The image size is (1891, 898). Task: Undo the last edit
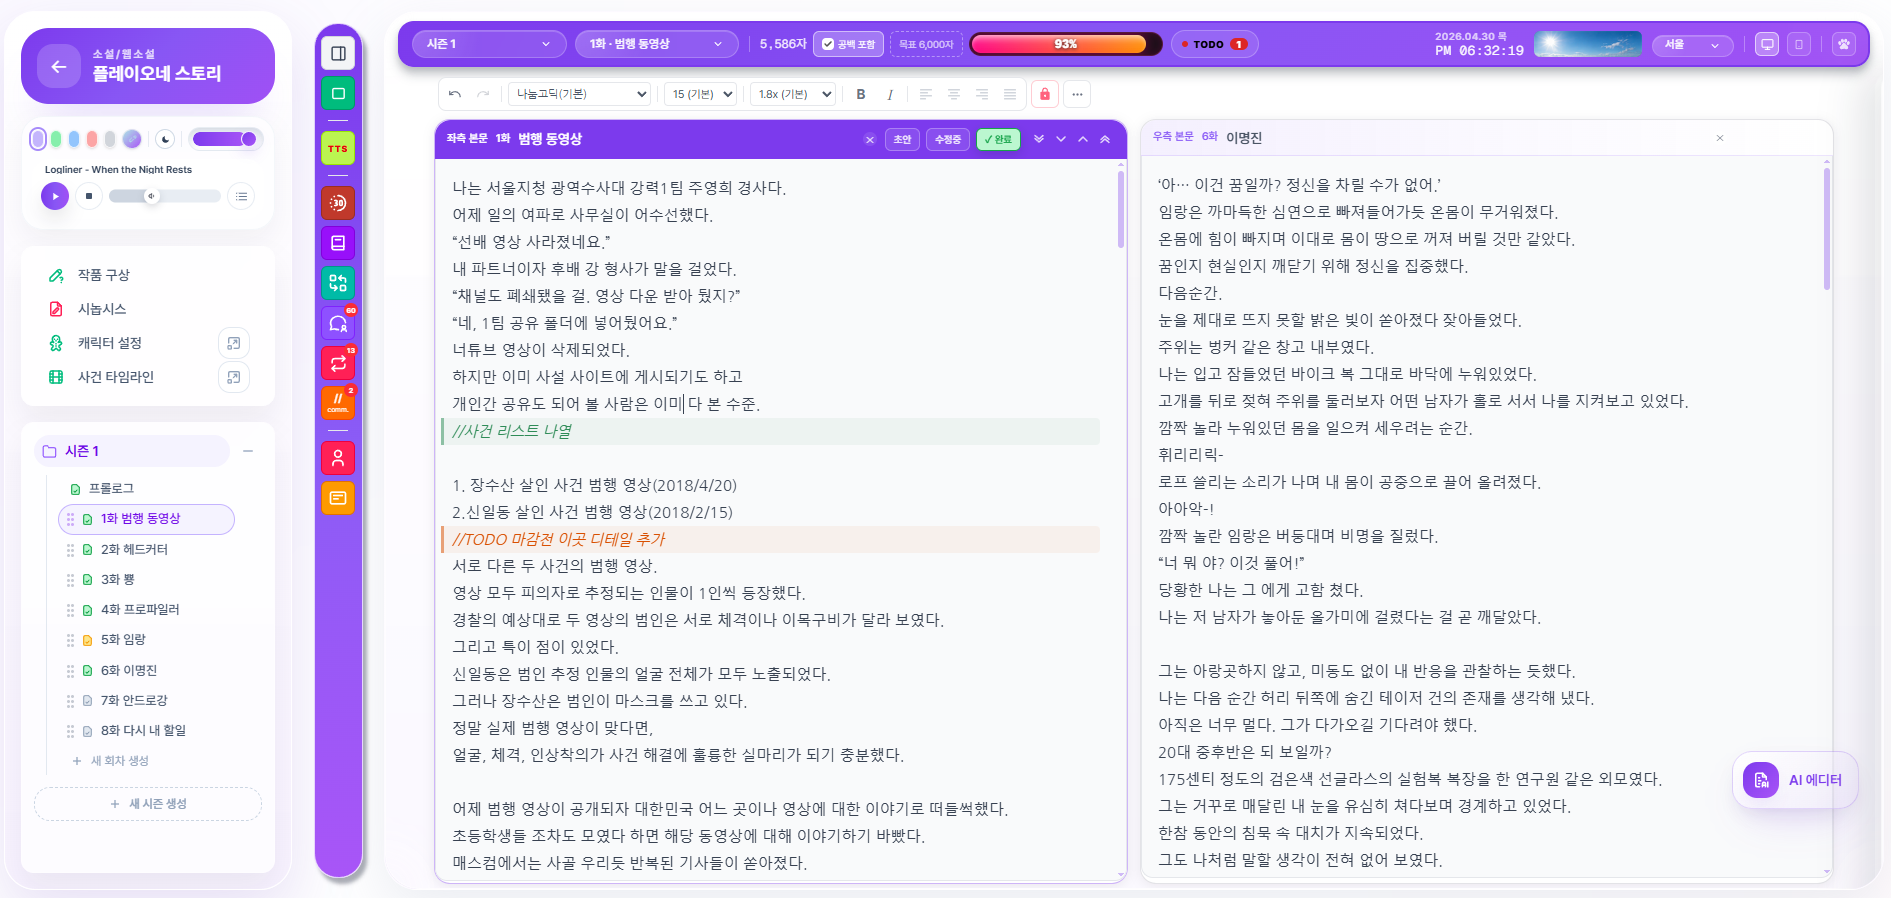pos(455,94)
